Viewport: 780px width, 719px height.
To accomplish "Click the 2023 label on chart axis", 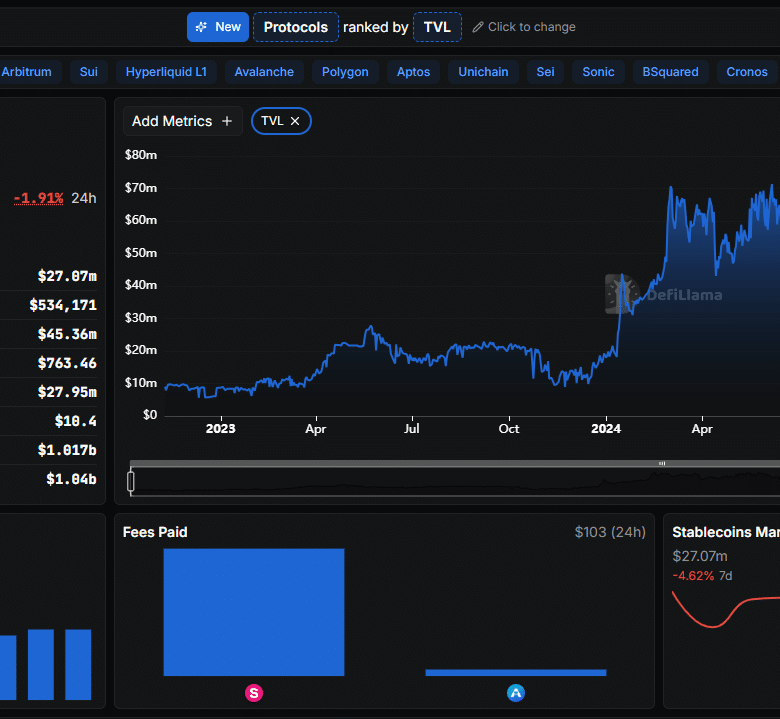I will pyautogui.click(x=221, y=428).
